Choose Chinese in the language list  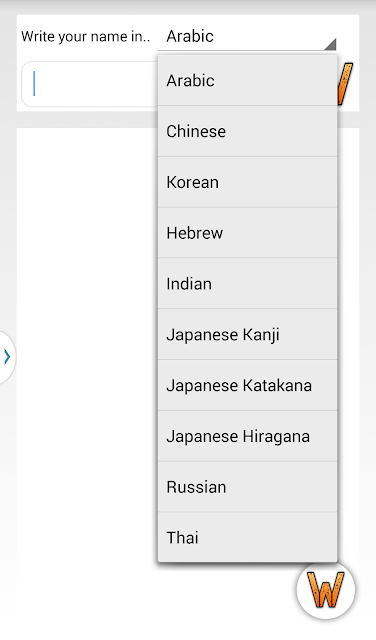coord(247,131)
